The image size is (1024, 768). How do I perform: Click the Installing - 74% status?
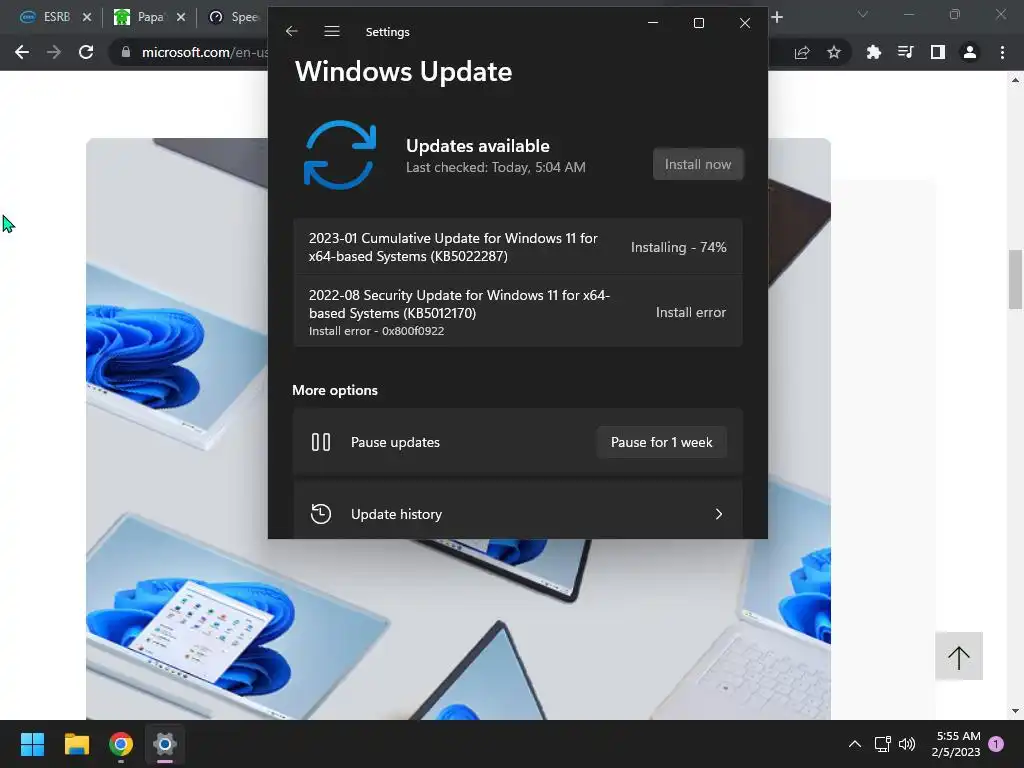pyautogui.click(x=679, y=248)
